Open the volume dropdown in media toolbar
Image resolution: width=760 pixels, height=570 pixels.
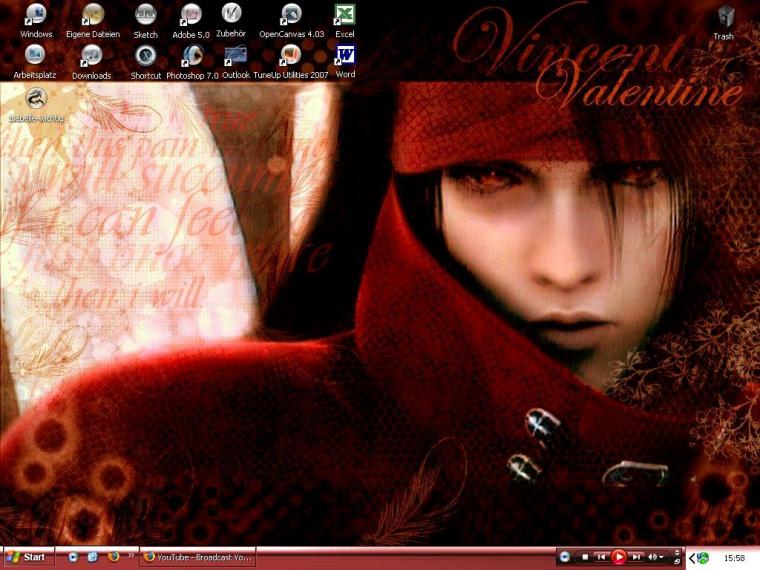click(x=661, y=557)
